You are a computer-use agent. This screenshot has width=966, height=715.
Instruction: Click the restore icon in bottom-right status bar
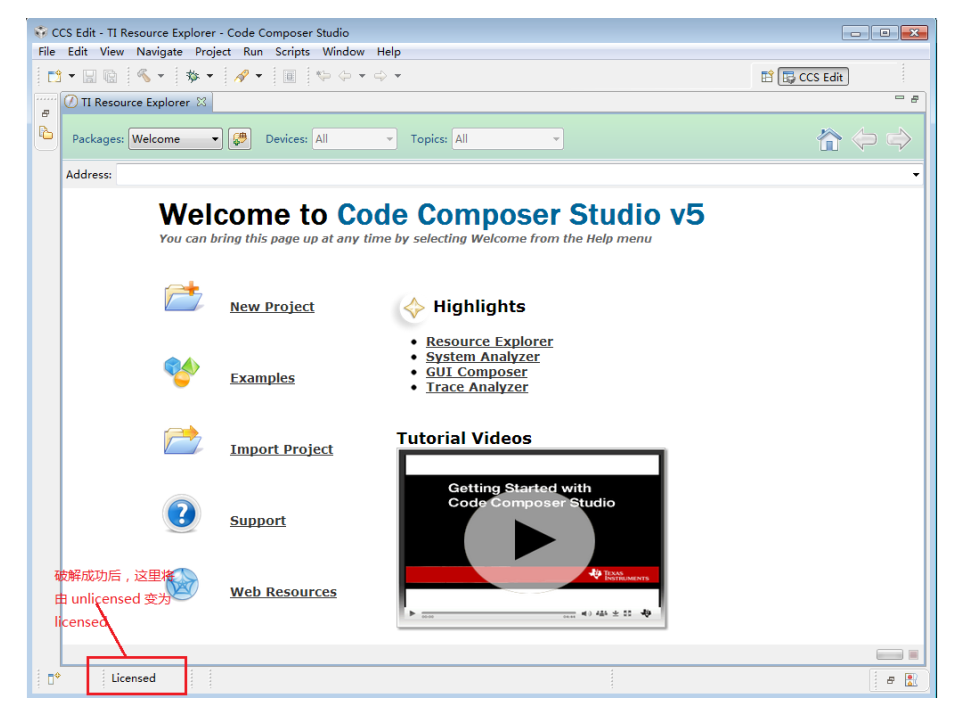[x=891, y=680]
